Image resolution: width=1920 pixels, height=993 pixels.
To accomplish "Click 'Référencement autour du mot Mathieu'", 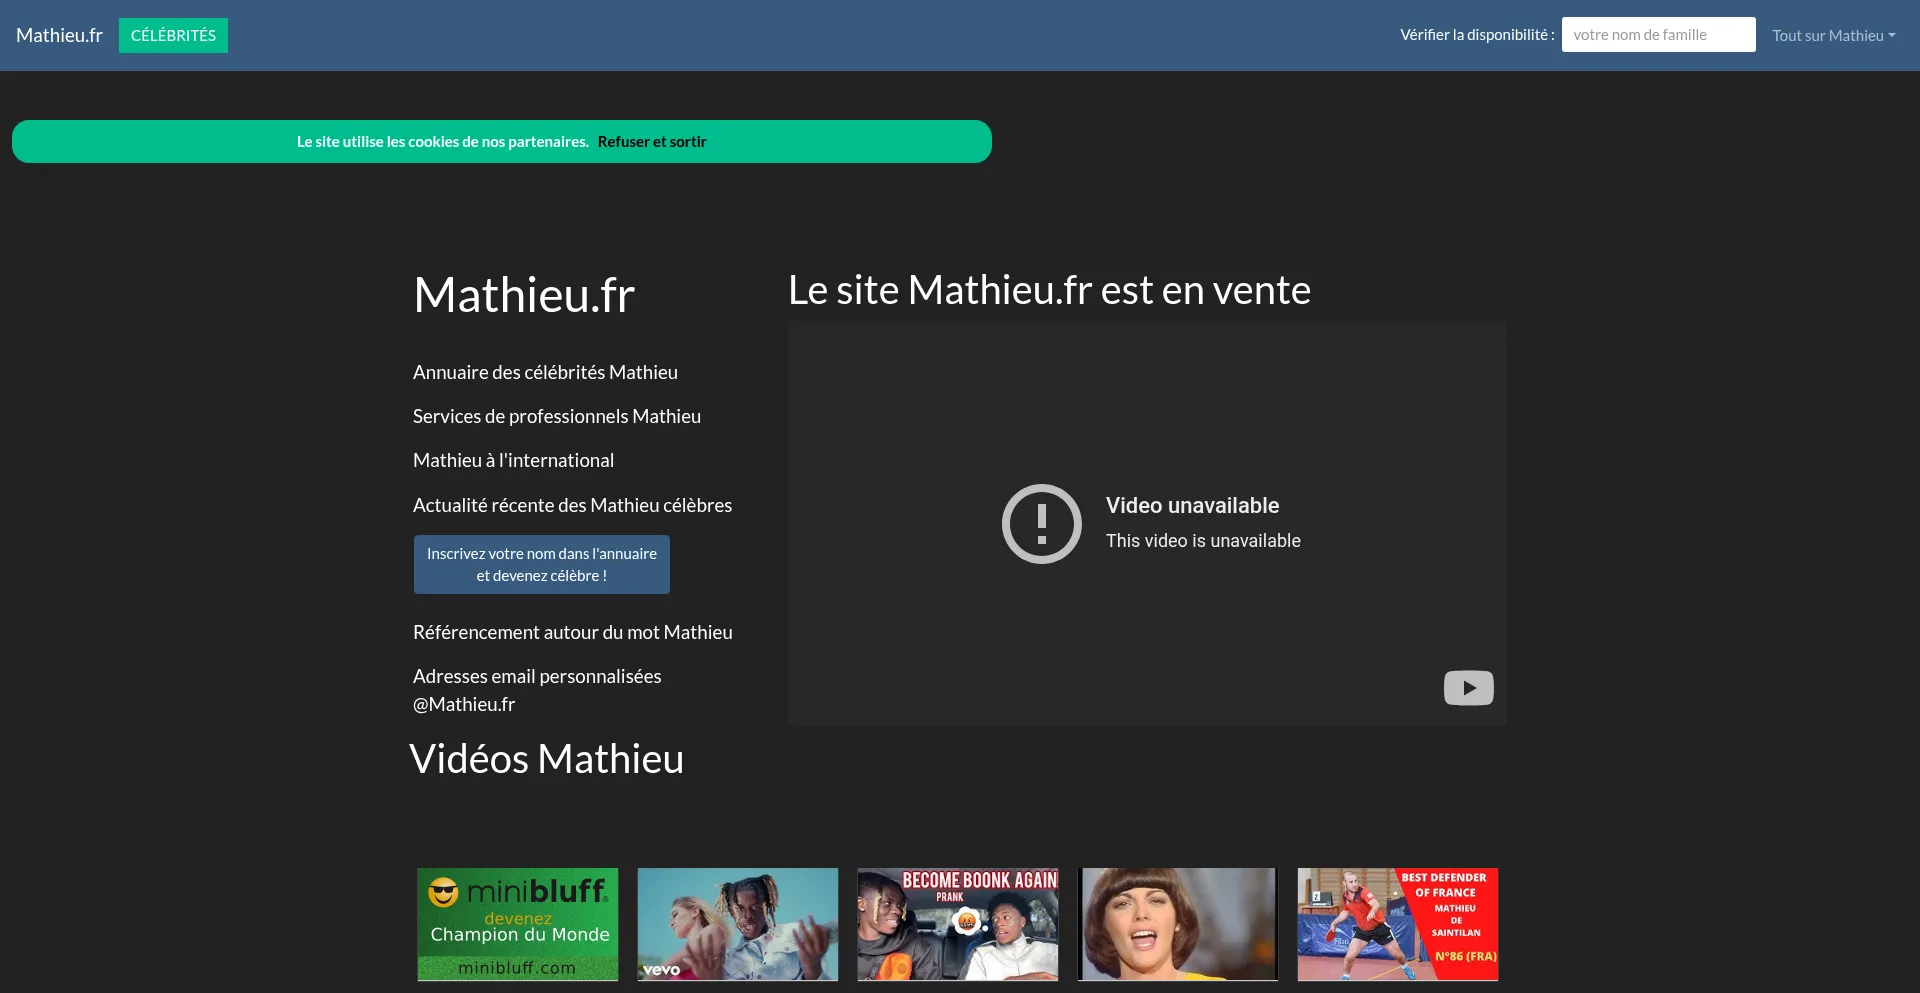I will (572, 631).
